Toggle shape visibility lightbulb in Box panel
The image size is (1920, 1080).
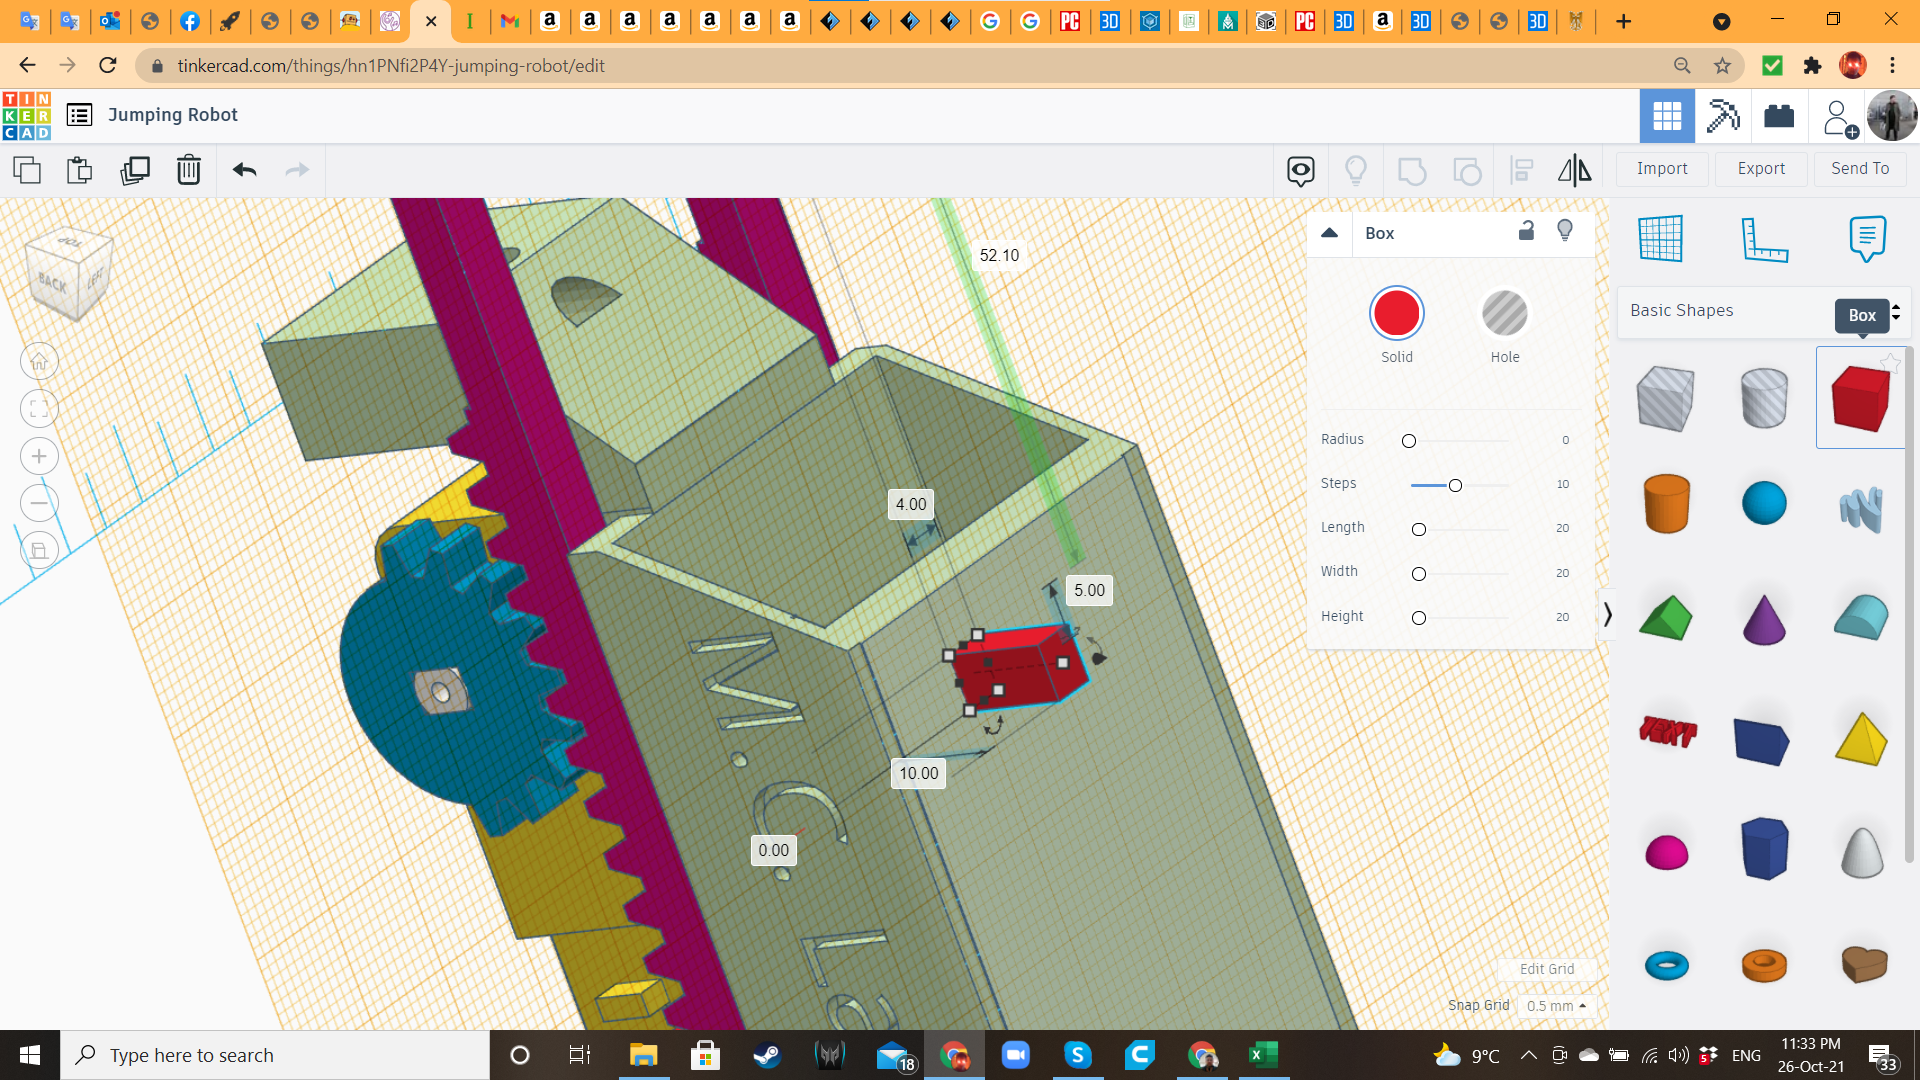(x=1565, y=231)
